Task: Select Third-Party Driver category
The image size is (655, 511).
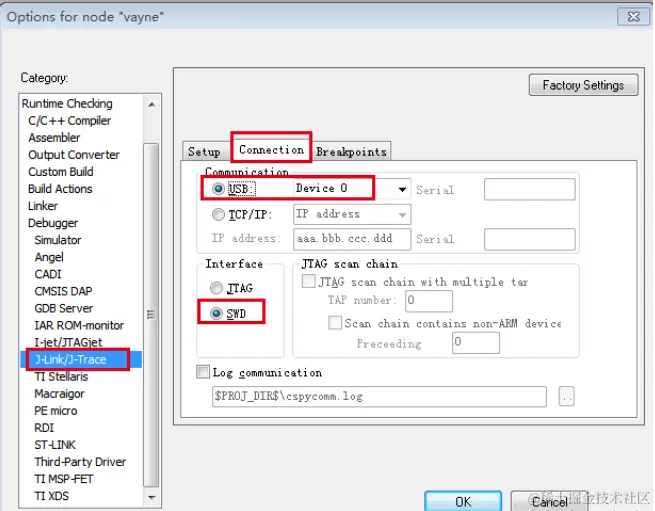Action: coord(80,462)
